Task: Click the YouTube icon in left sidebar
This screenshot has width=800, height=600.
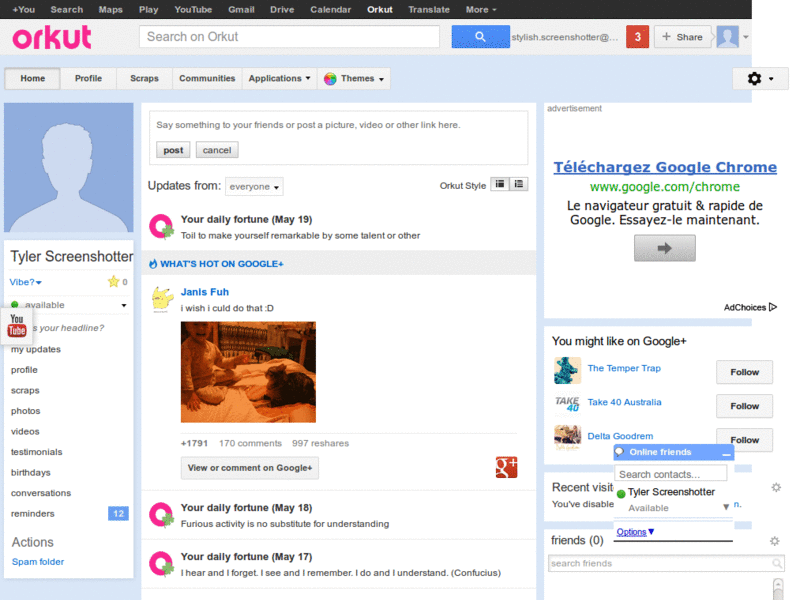Action: tap(17, 326)
